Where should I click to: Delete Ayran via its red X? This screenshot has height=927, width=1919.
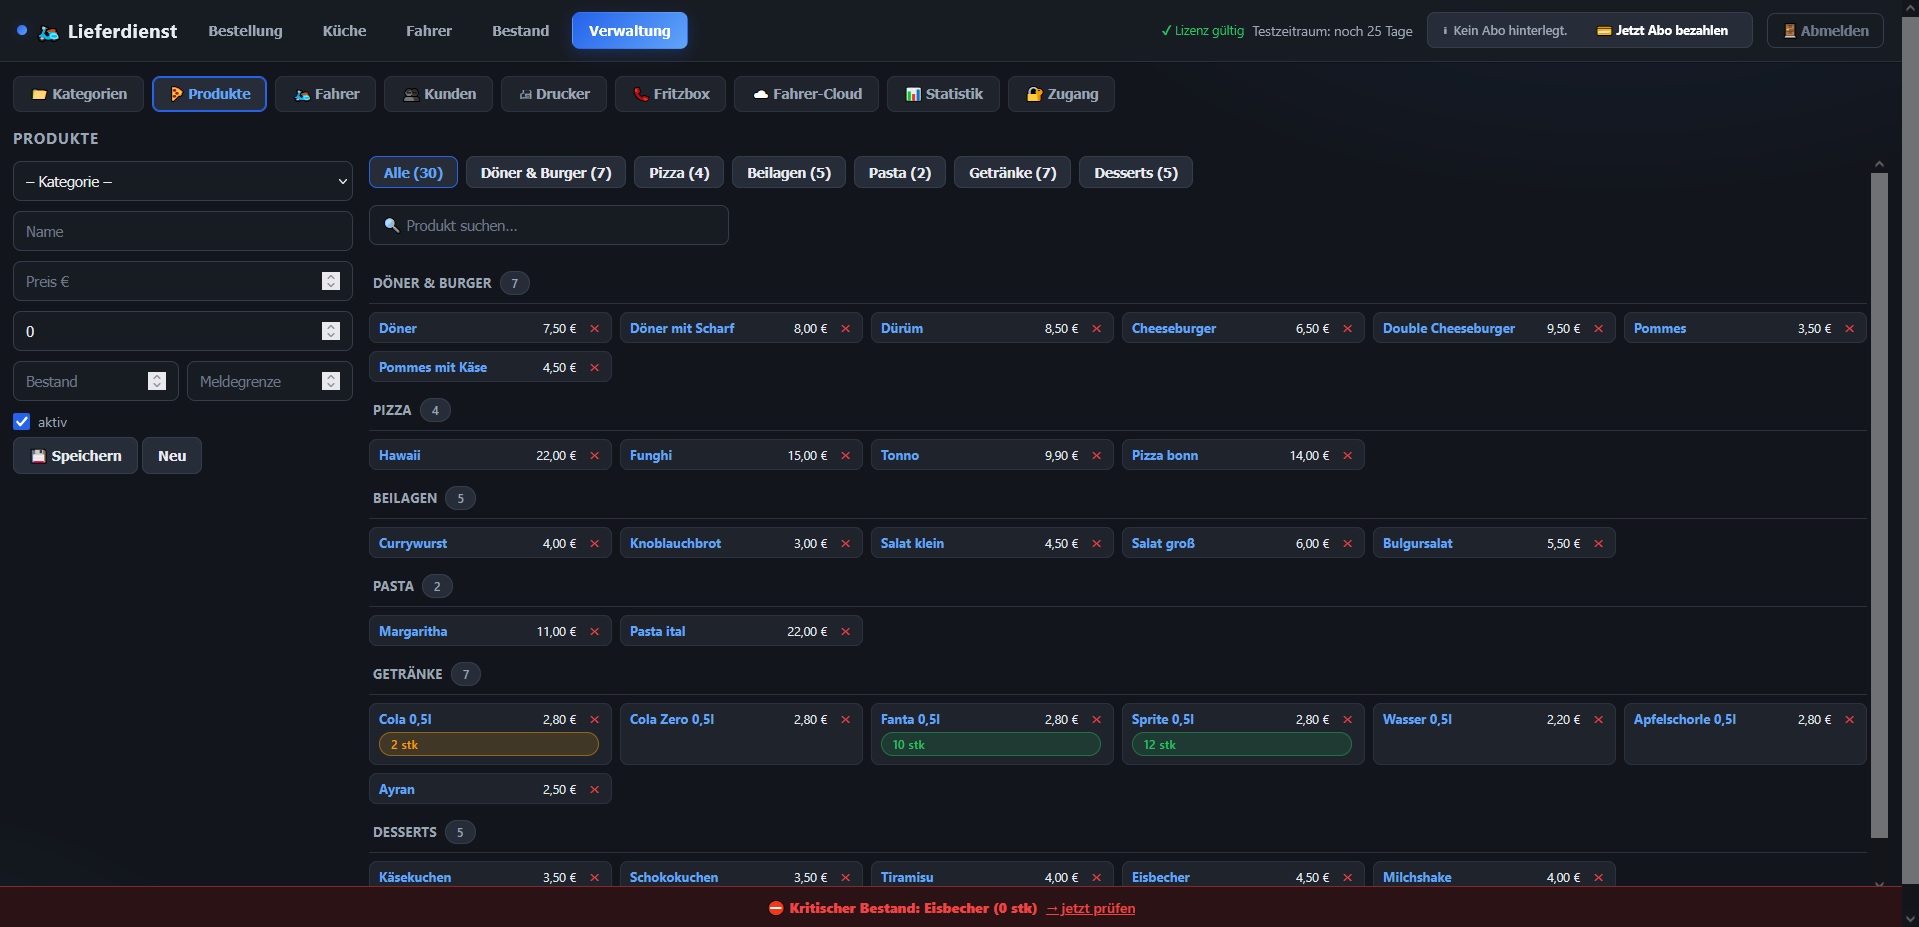click(x=594, y=790)
